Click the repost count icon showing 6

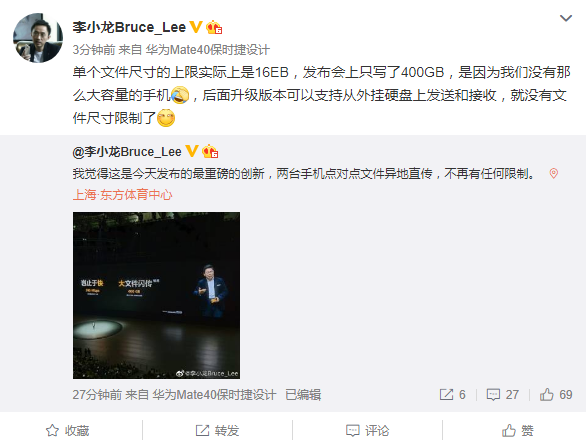tap(453, 394)
